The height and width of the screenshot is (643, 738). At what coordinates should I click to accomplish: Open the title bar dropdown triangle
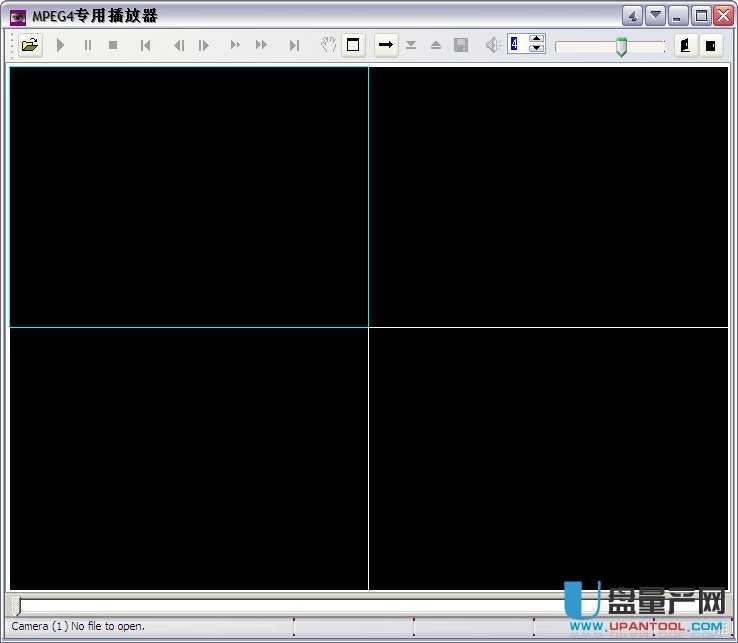click(x=655, y=16)
